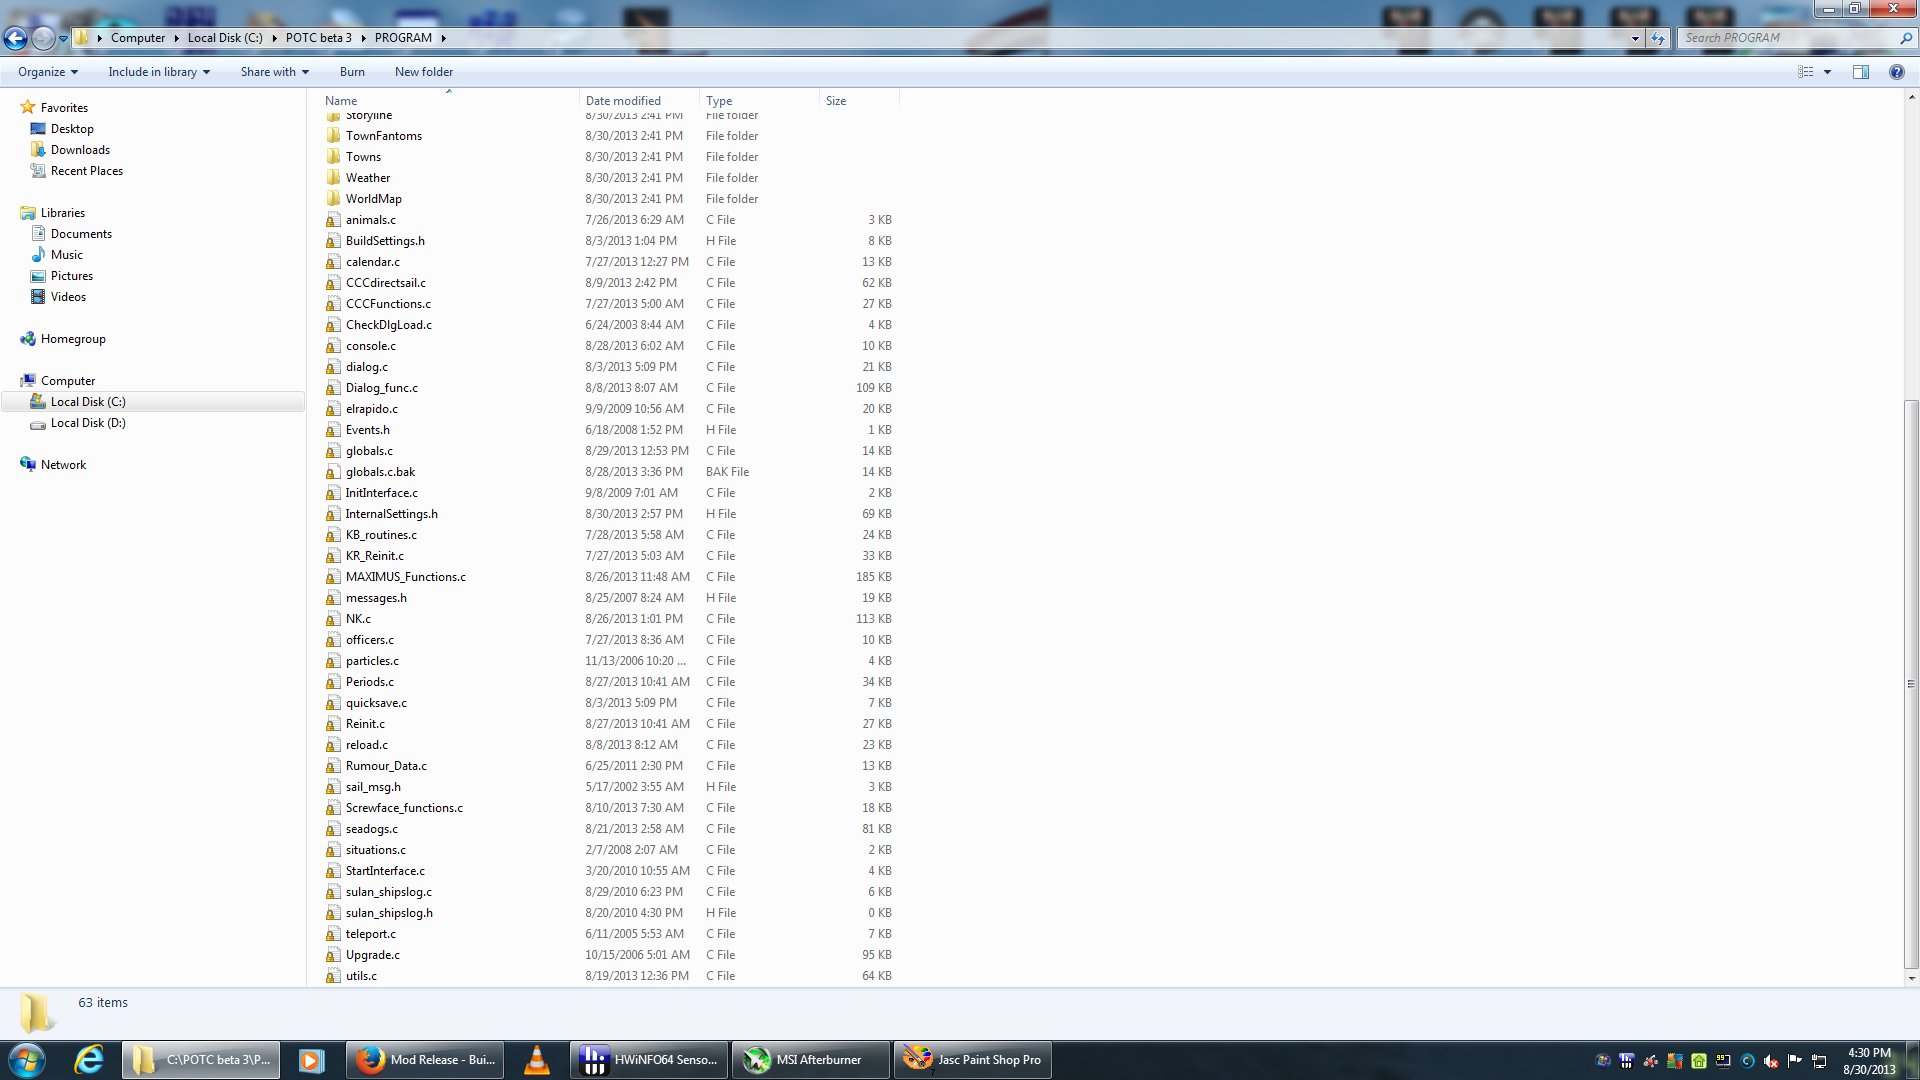Open the Include in library dropdown

158,72
